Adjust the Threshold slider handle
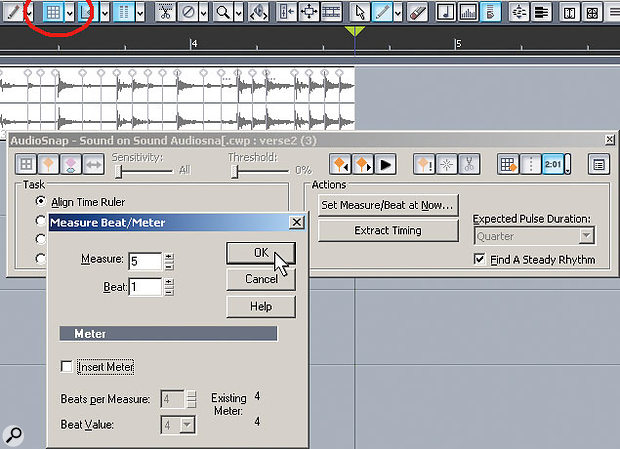 coord(234,171)
